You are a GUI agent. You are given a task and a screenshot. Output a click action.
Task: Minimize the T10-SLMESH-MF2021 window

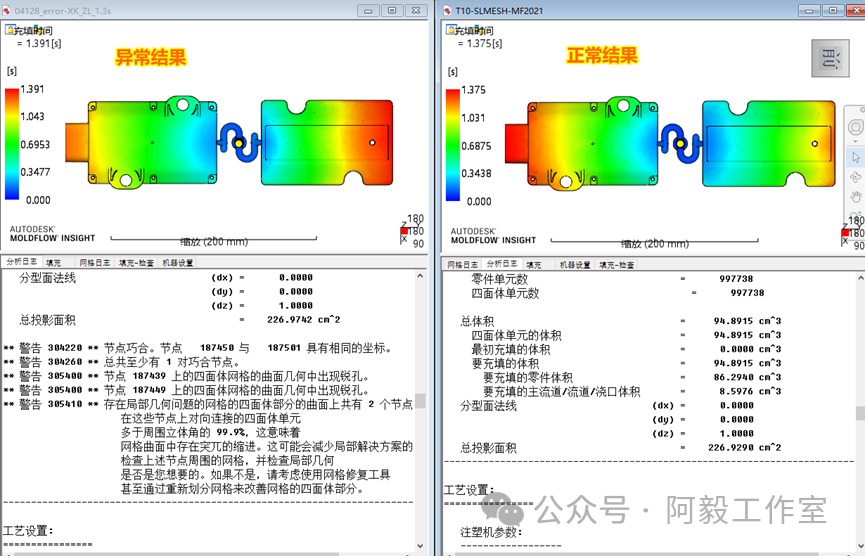pyautogui.click(x=809, y=10)
